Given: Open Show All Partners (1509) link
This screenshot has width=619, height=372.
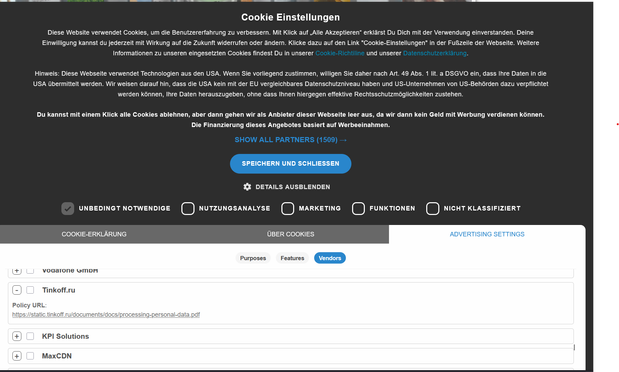Looking at the screenshot, I should [x=291, y=140].
